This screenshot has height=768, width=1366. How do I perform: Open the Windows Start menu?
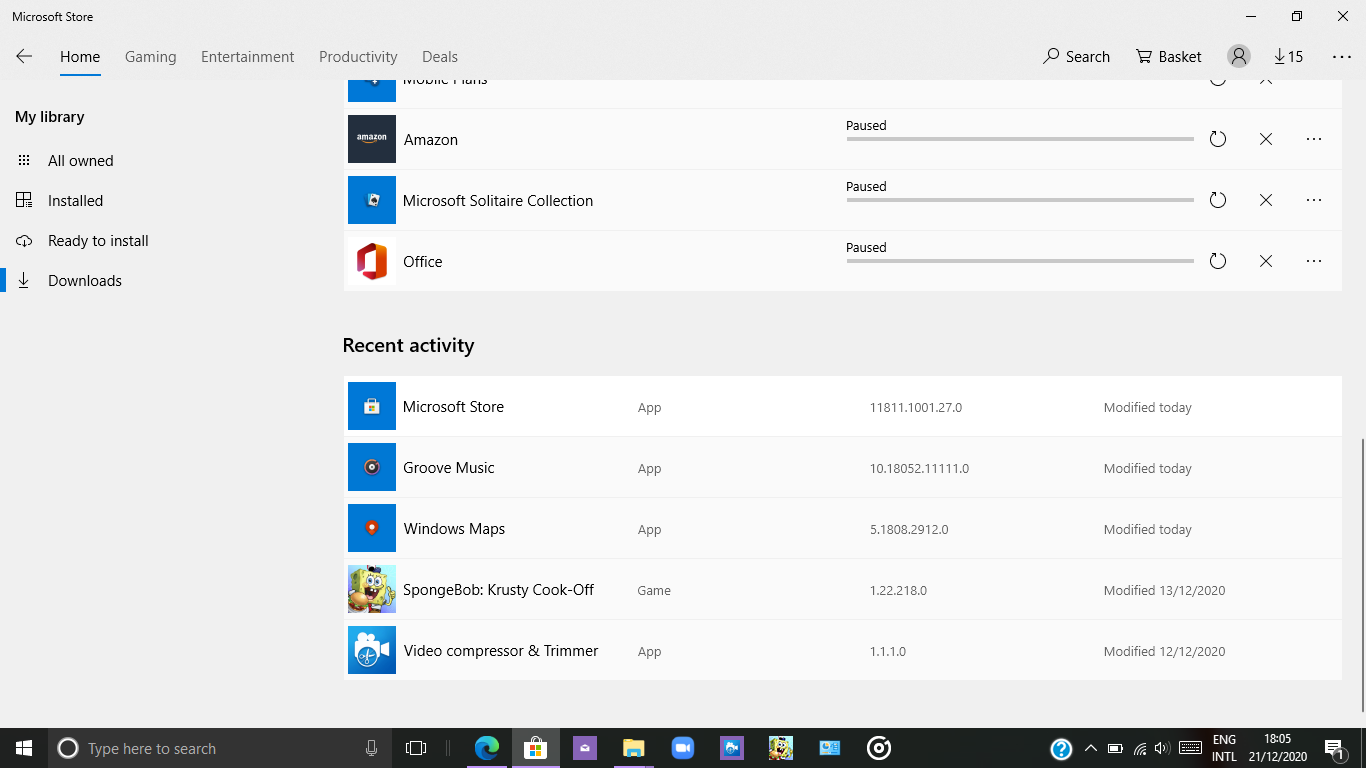coord(24,748)
